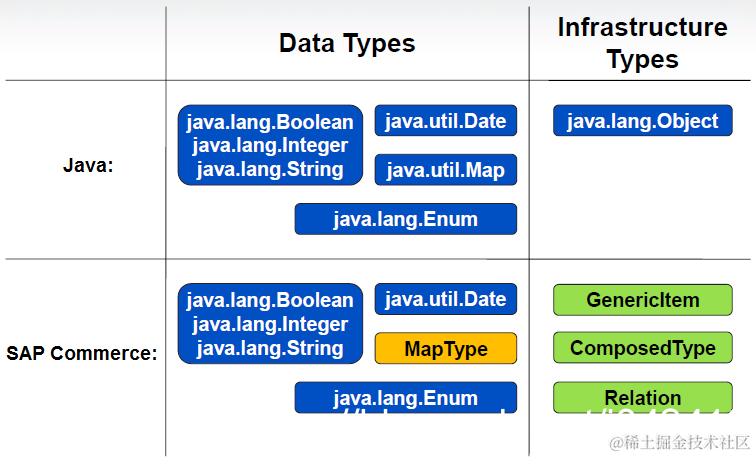Click the green GenericItem box
756x457 pixels.
tap(643, 300)
